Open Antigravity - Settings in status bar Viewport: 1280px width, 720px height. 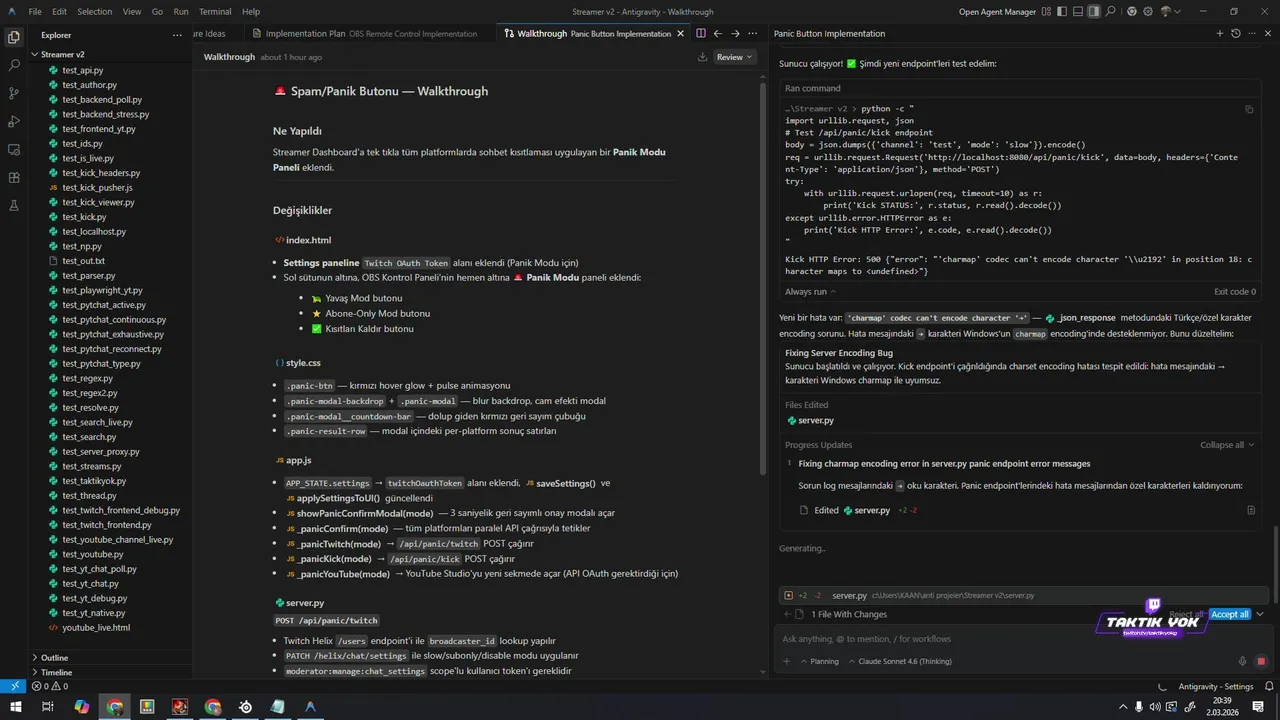coord(1215,687)
